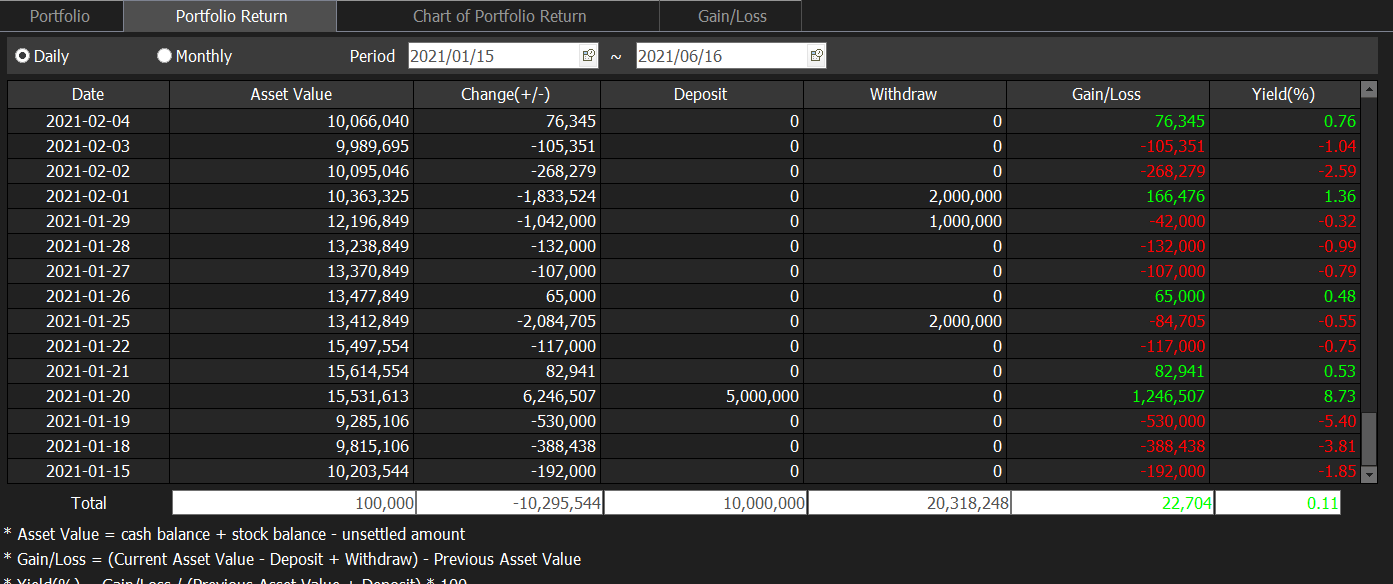This screenshot has height=584, width=1393.
Task: Click the Asset Value column header
Action: (x=291, y=94)
